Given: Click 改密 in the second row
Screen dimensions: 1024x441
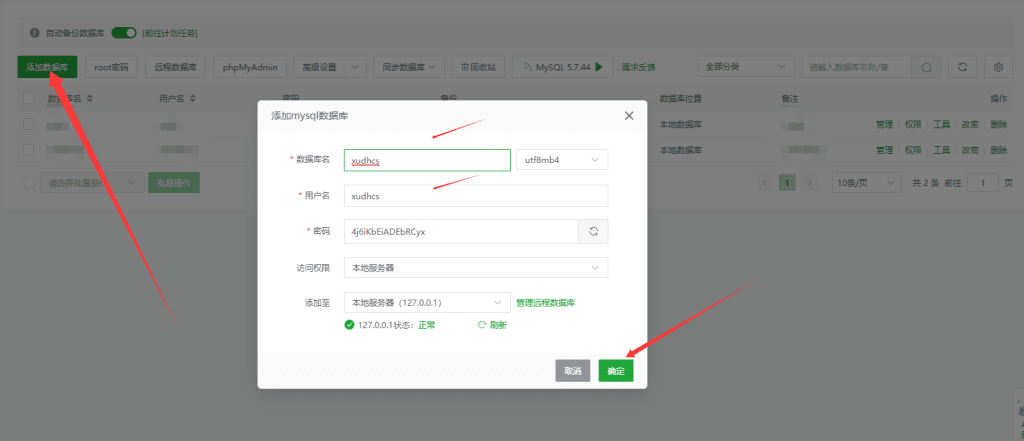Looking at the screenshot, I should 970,150.
